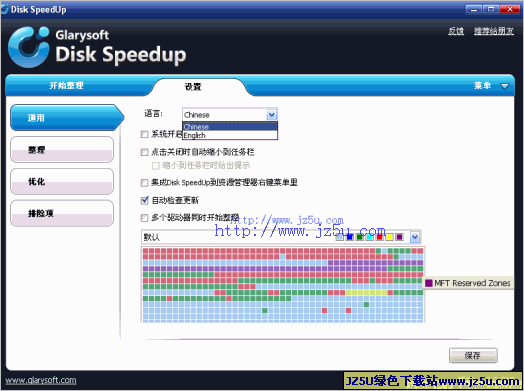The height and width of the screenshot is (391, 524).
Task: Pick the green scheme swatch
Action: point(360,237)
